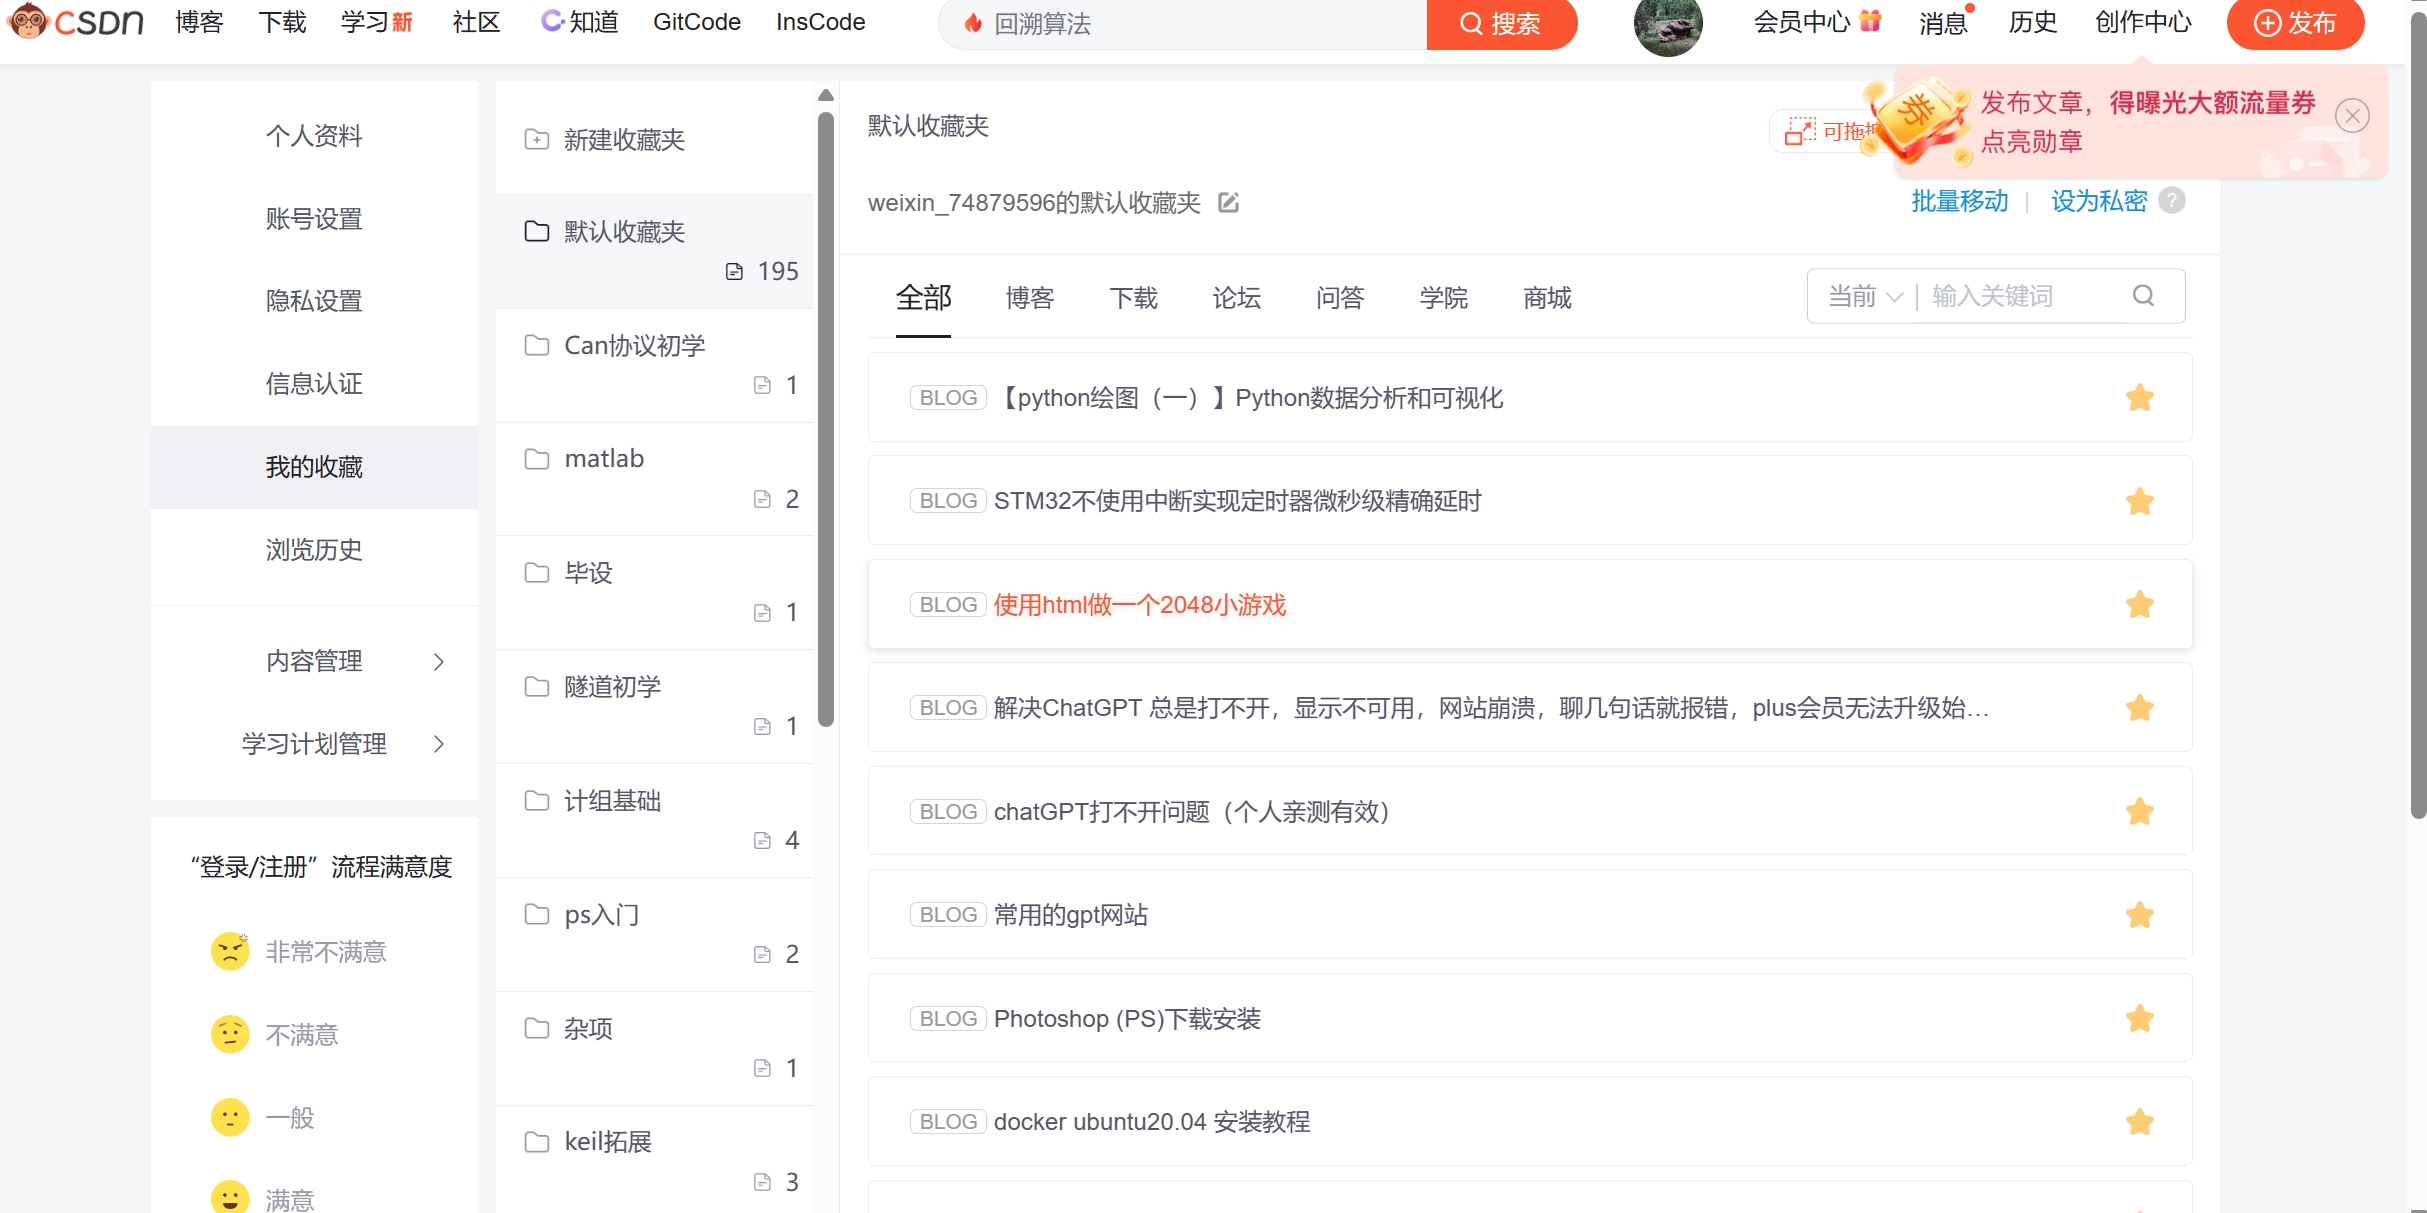Close the coupon promotion banner
This screenshot has width=2427, height=1213.
click(x=2352, y=116)
